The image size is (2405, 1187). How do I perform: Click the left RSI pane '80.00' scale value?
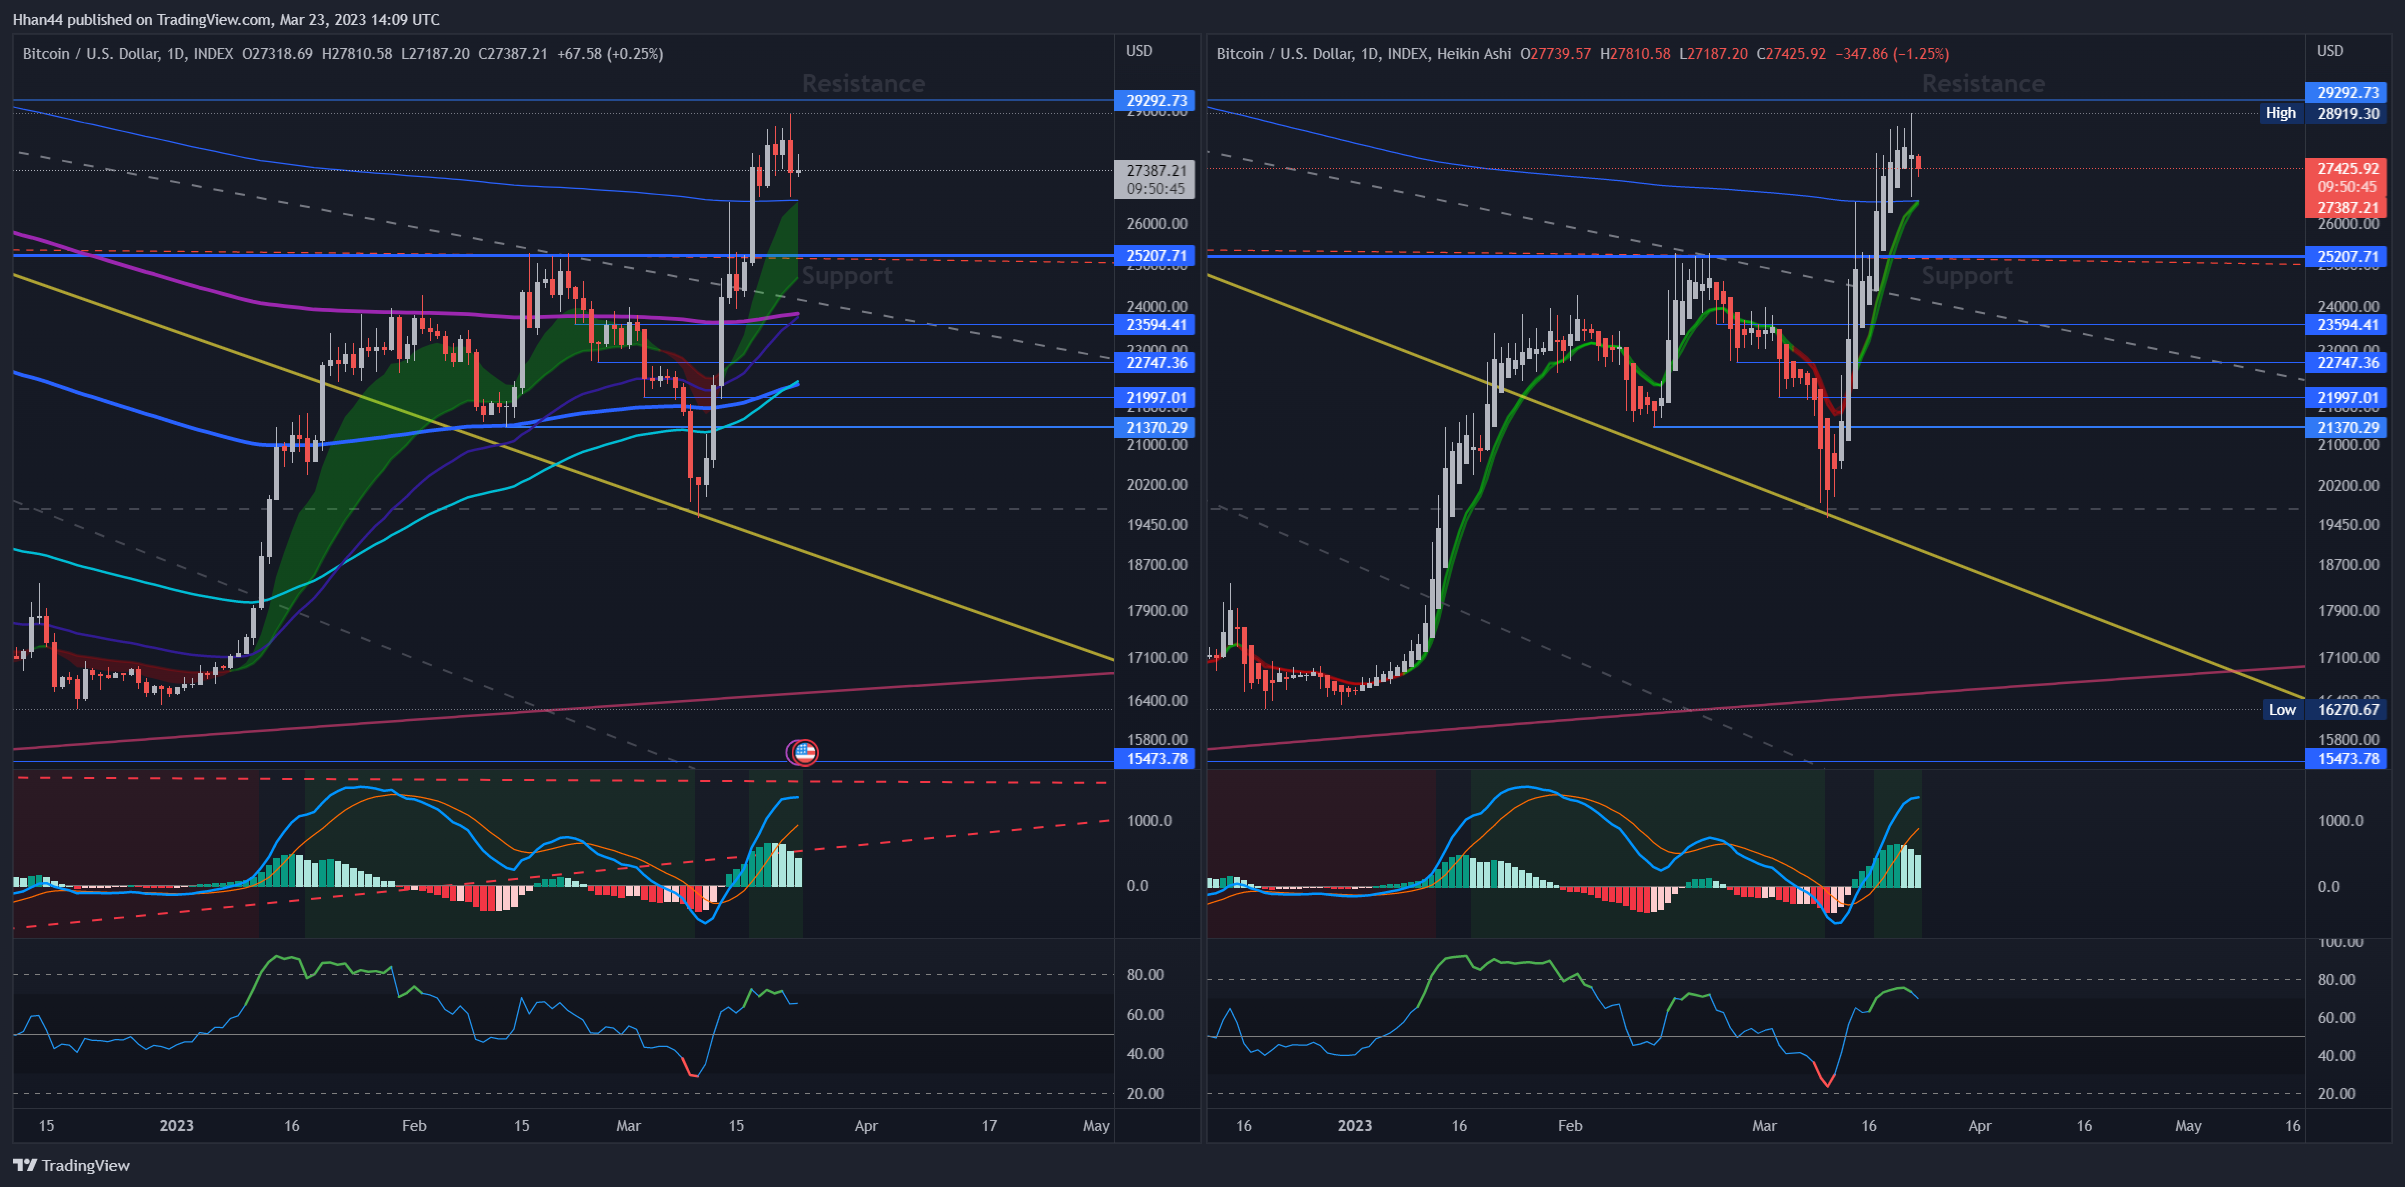tap(1145, 974)
